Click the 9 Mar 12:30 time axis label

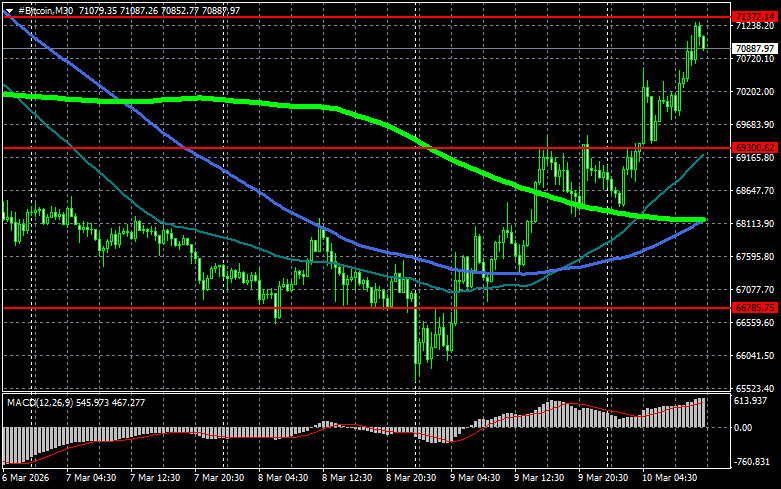(x=539, y=478)
